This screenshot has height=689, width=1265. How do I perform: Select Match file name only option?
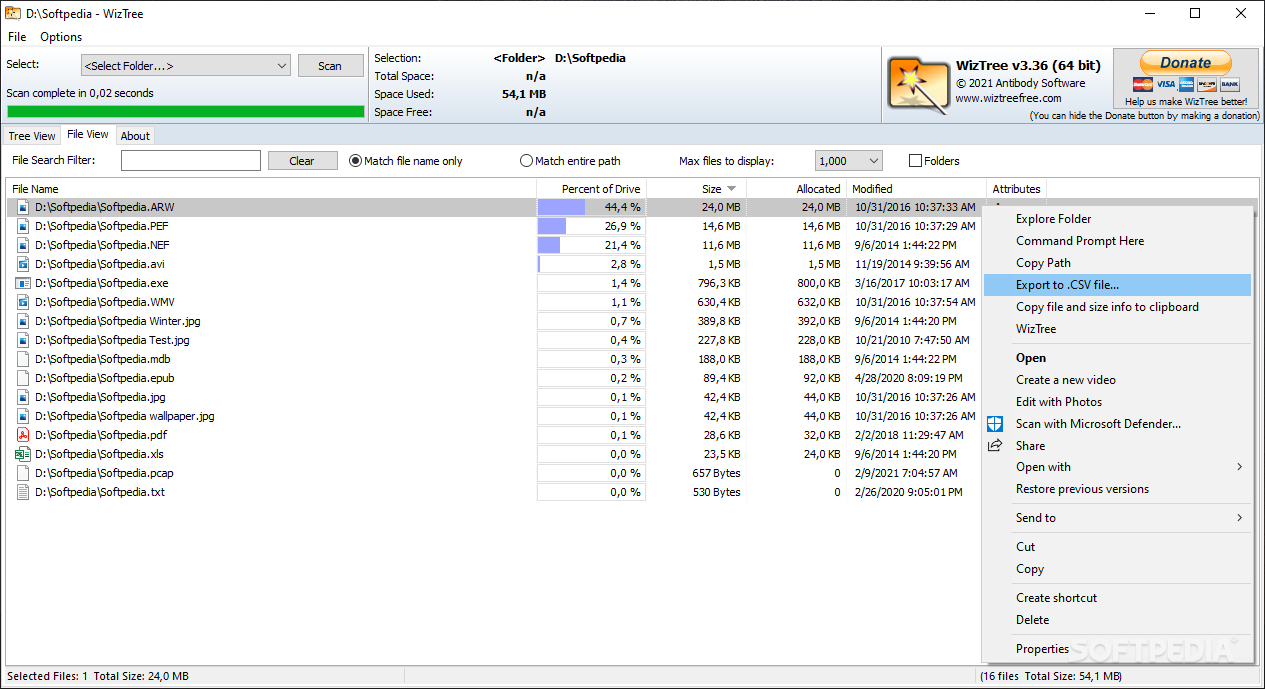(x=405, y=161)
